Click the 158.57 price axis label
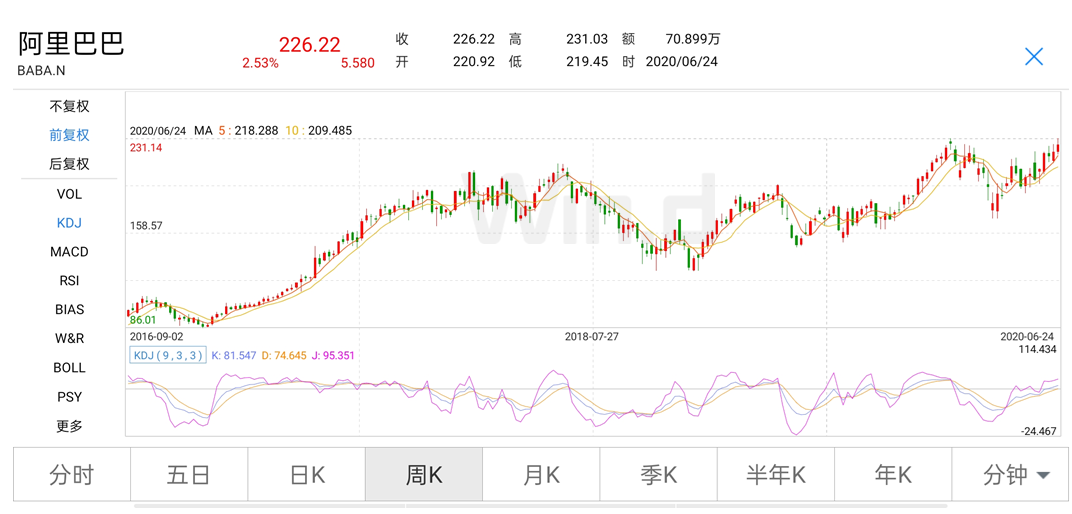The width and height of the screenshot is (1072, 514). click(146, 225)
